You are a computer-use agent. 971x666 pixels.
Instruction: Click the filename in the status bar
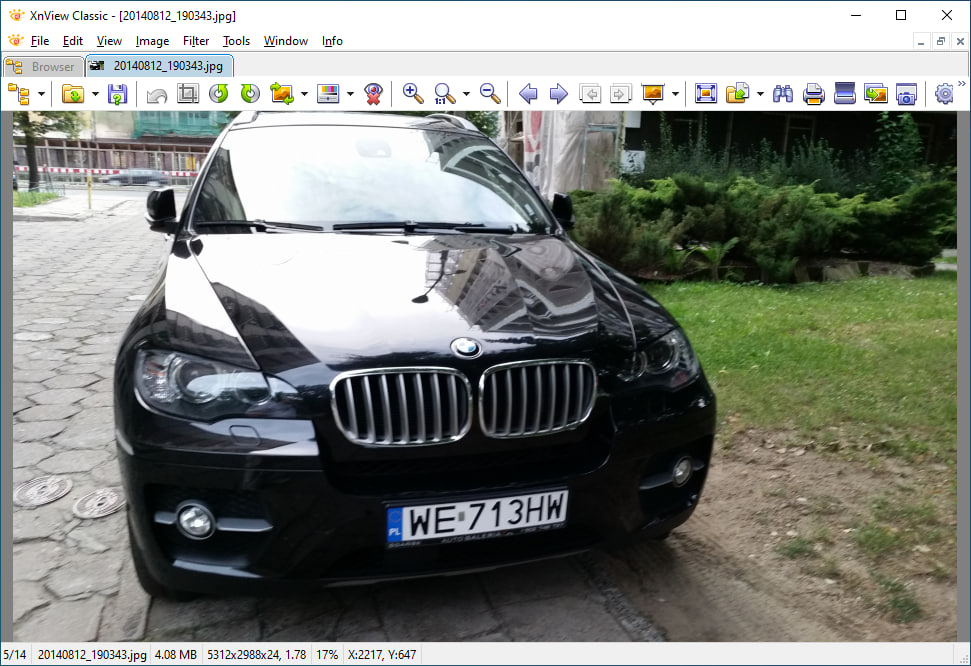[x=92, y=654]
